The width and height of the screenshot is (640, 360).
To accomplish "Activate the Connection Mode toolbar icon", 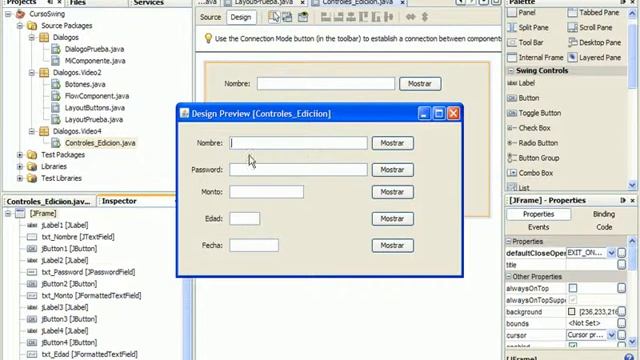I will [287, 17].
